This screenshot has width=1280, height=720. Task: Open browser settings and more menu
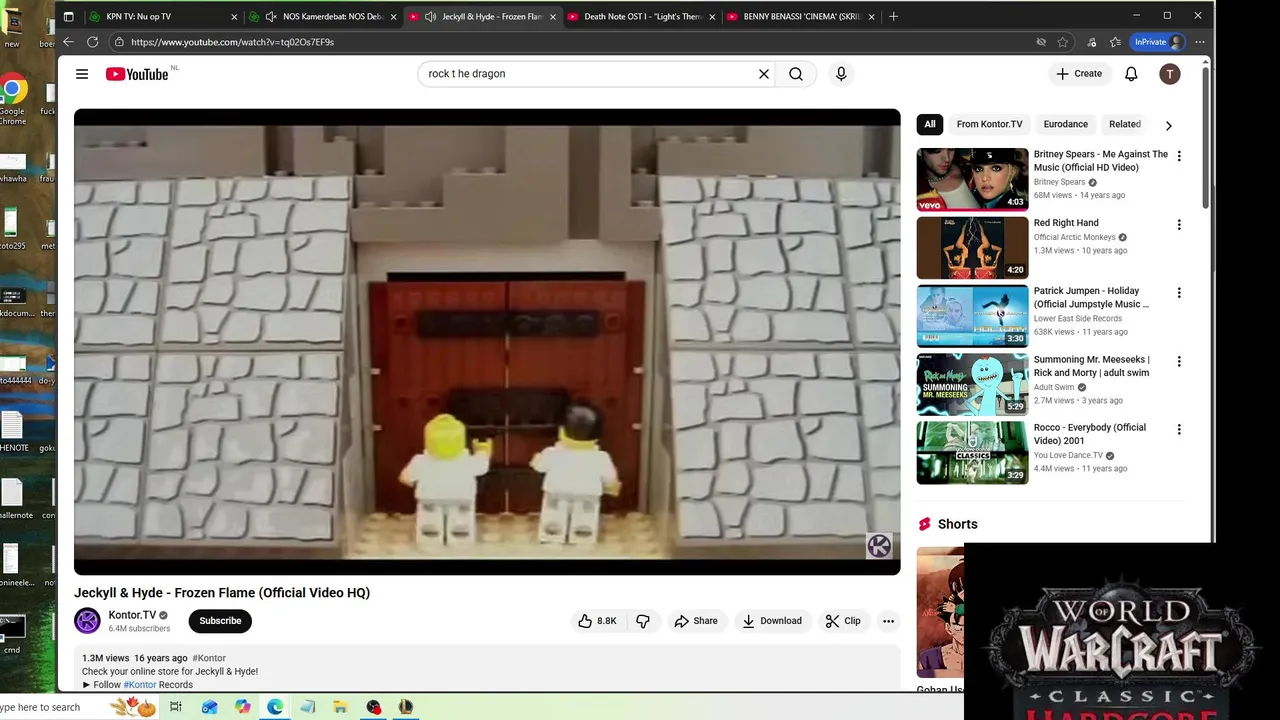tap(1199, 42)
